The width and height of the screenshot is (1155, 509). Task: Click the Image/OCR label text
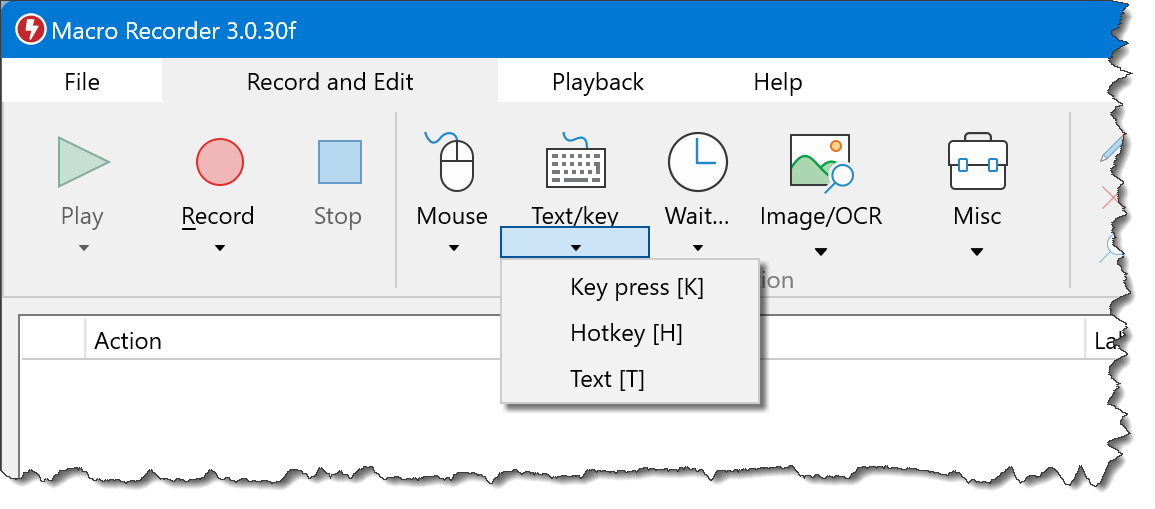tap(821, 217)
